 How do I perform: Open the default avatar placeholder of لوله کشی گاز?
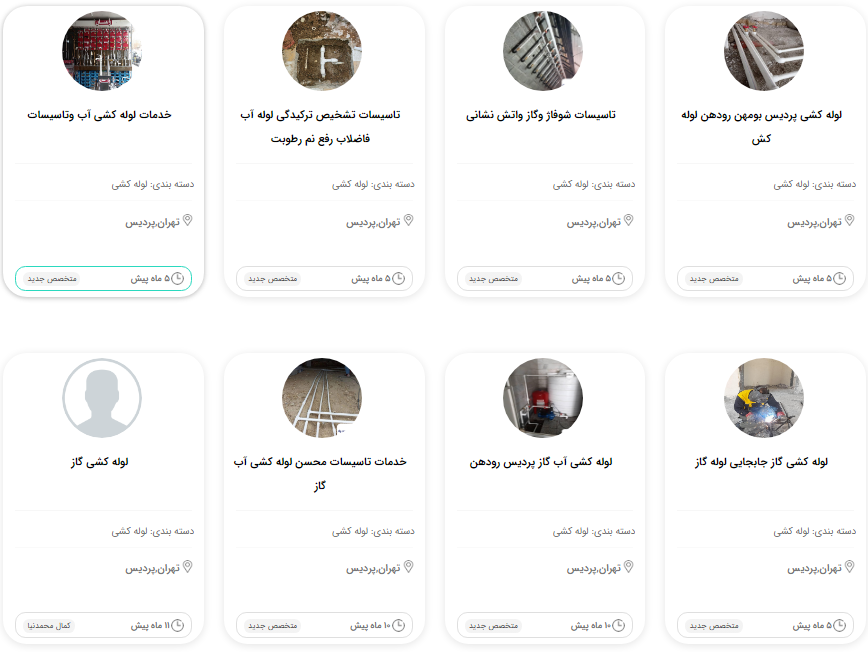pyautogui.click(x=102, y=398)
